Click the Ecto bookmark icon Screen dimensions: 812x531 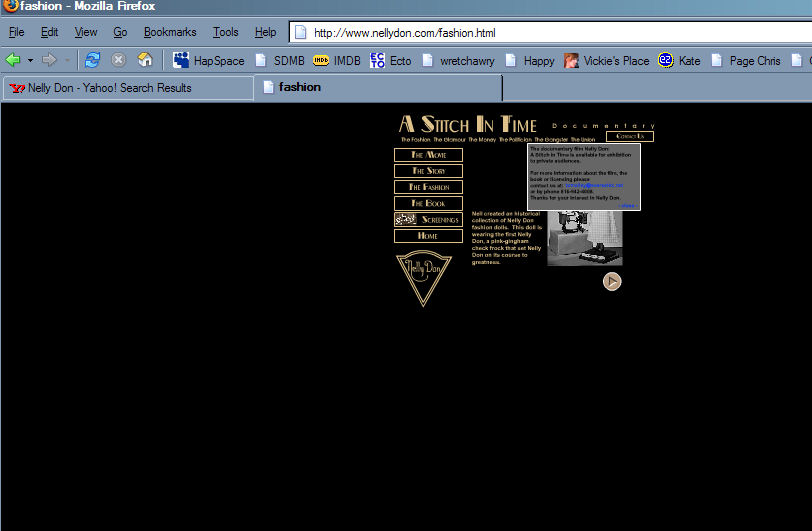pyautogui.click(x=378, y=60)
